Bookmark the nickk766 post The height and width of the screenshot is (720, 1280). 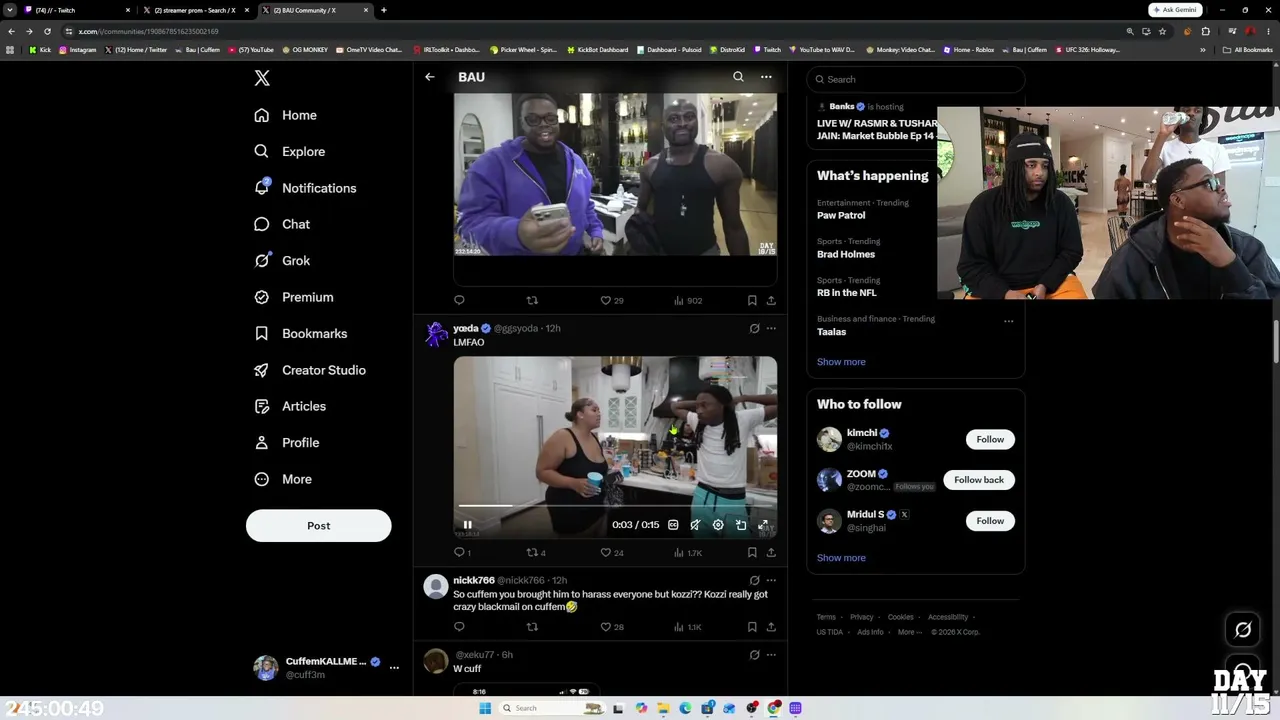point(752,627)
